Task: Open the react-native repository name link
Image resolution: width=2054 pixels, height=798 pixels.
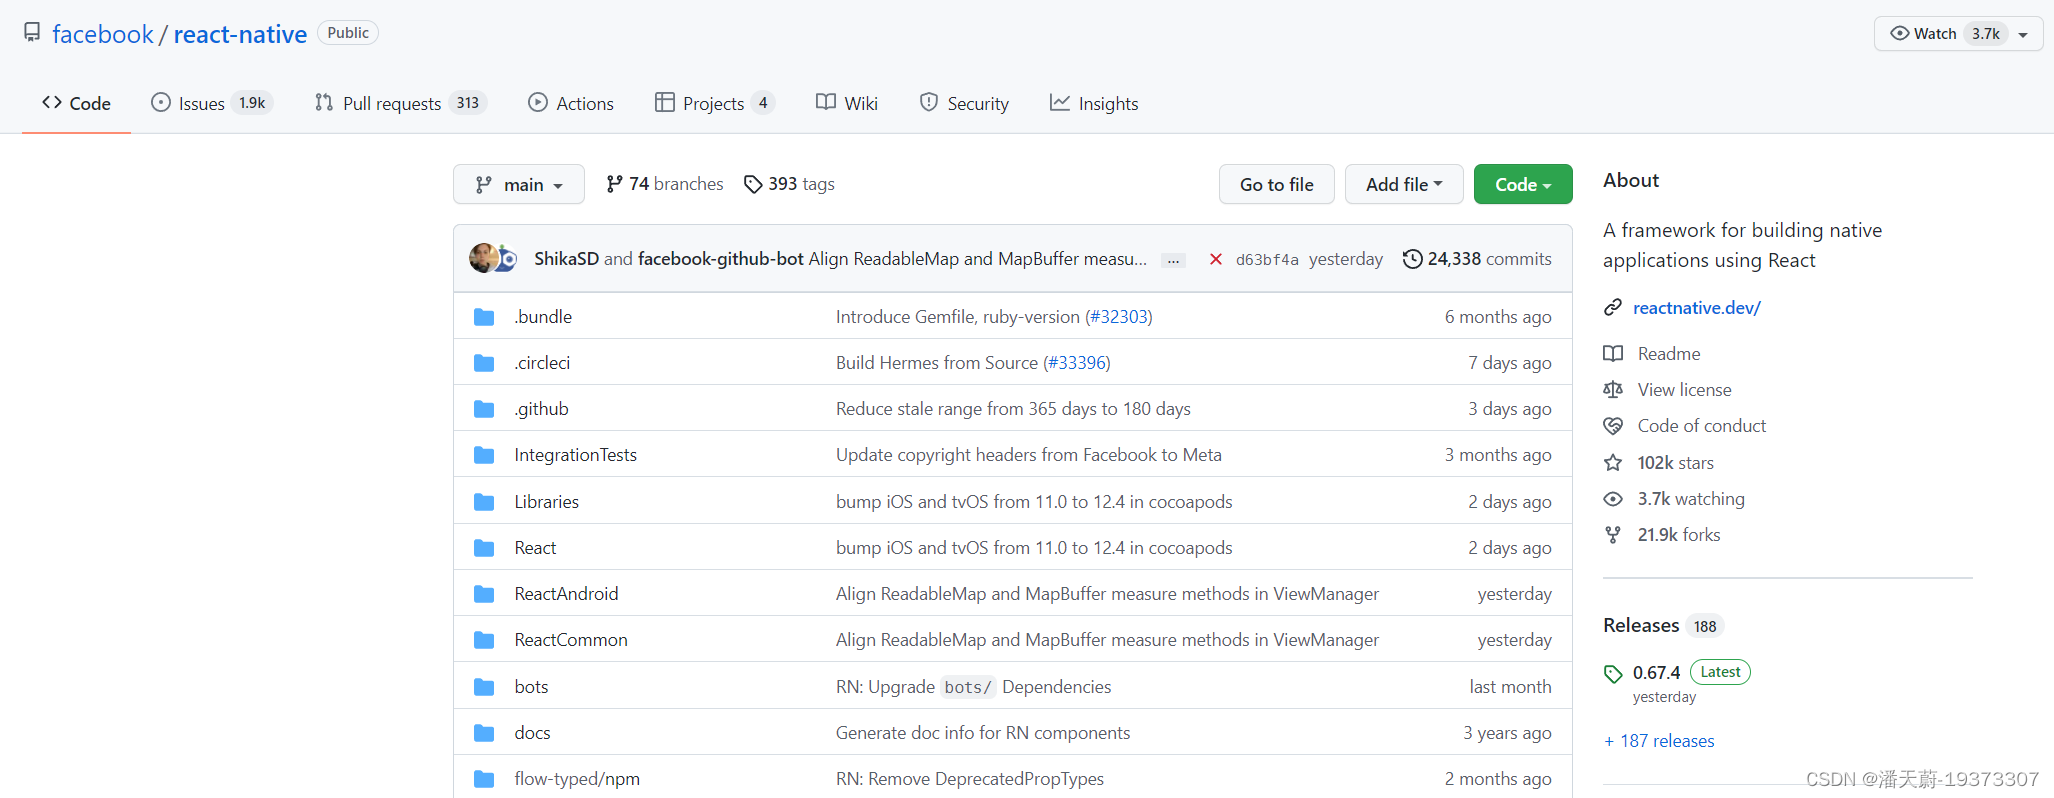Action: (240, 34)
